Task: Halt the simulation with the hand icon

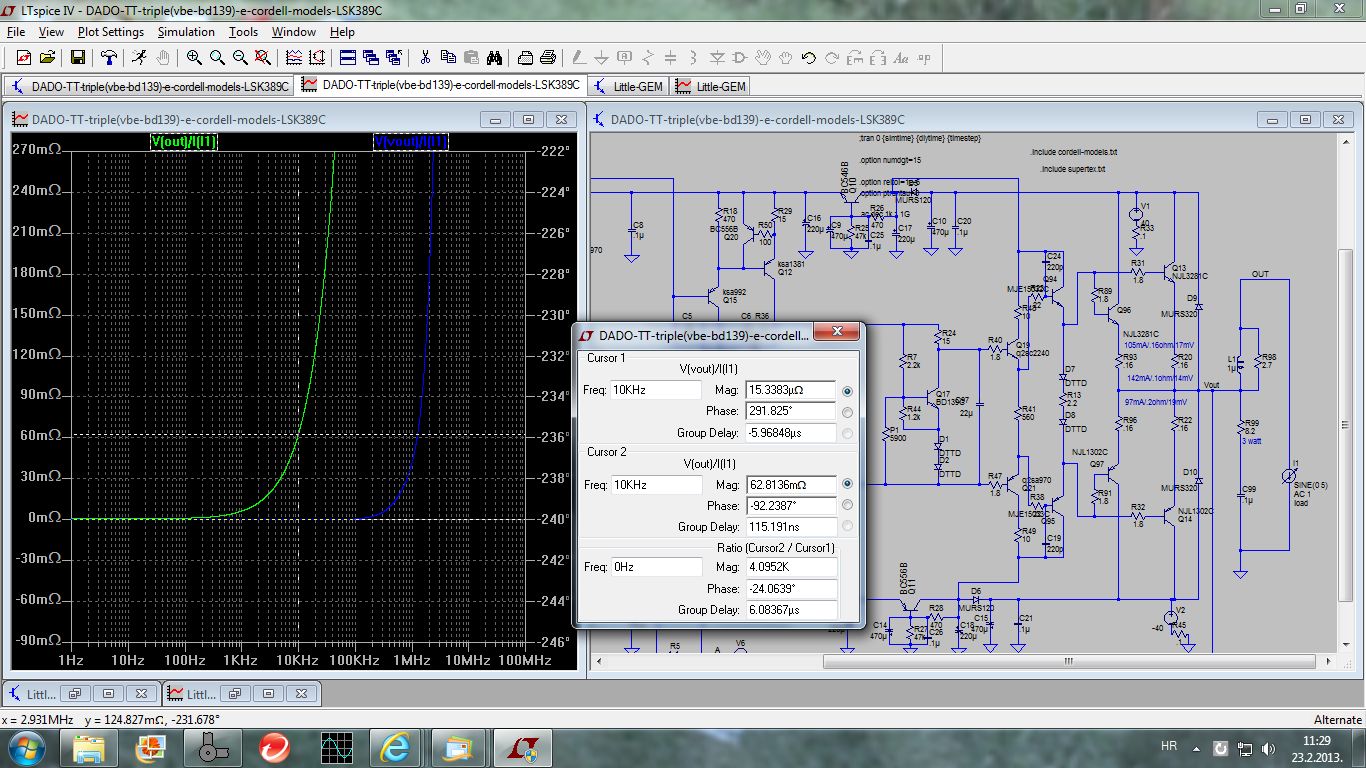Action: pyautogui.click(x=163, y=57)
